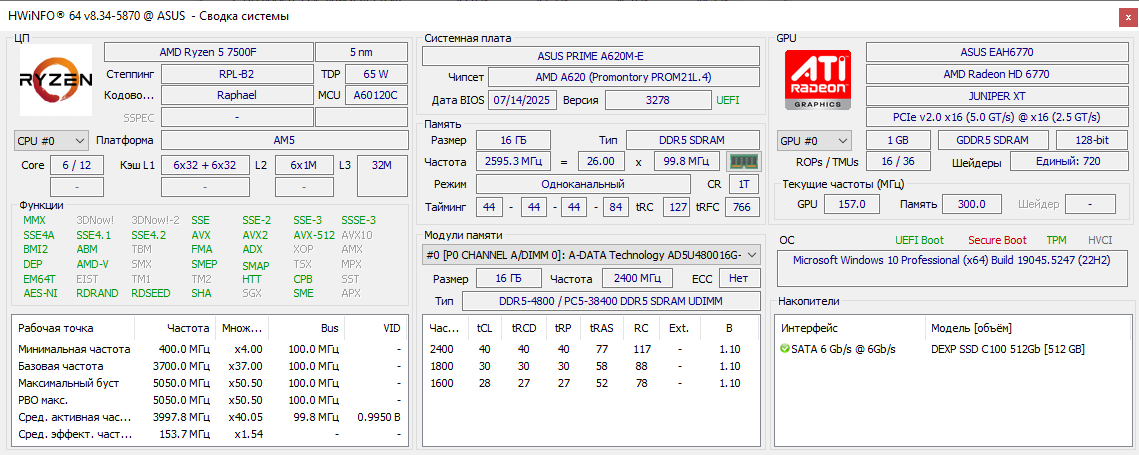1139x455 pixels.
Task: Select the Максимальный буст row
Action: (x=208, y=383)
